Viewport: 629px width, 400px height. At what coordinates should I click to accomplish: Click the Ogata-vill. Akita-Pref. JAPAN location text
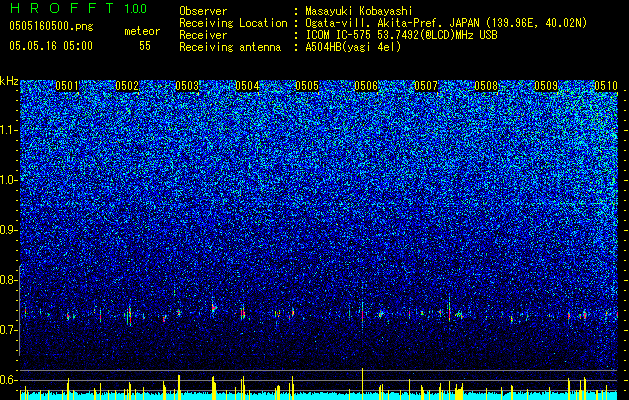[x=445, y=23]
